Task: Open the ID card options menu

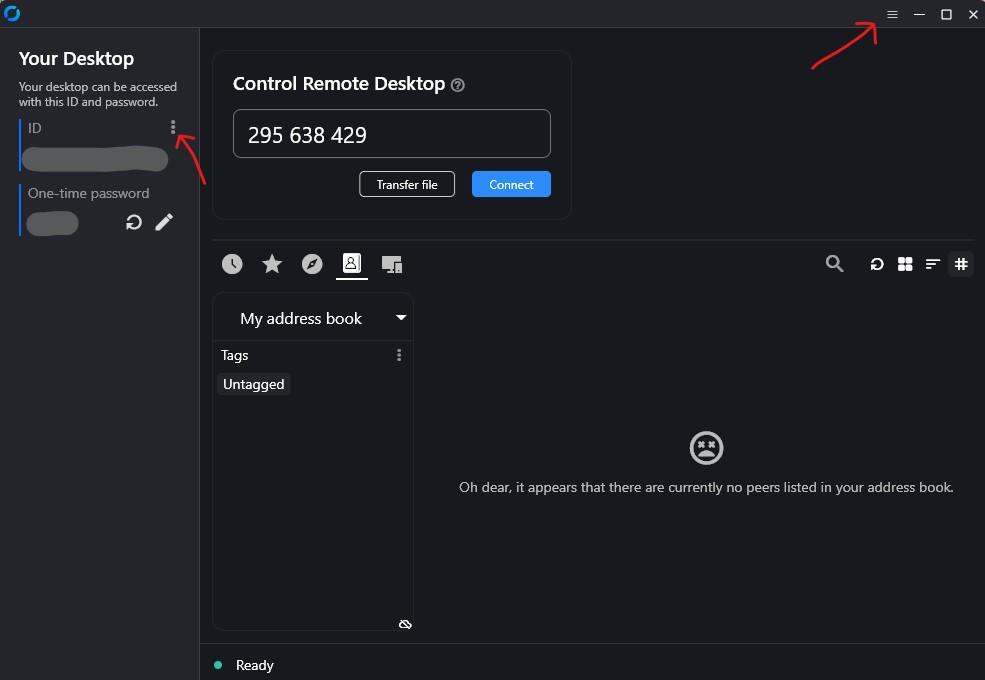Action: pos(172,127)
